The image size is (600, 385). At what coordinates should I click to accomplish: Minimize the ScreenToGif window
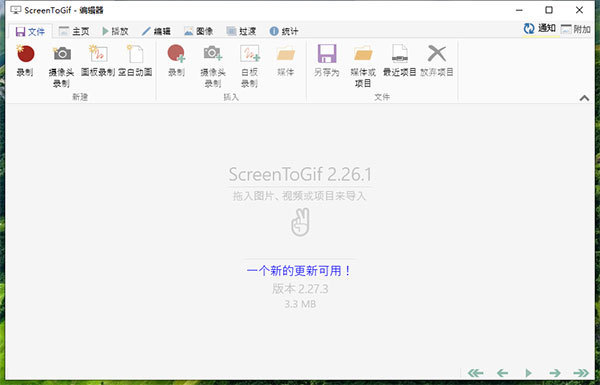coord(519,10)
